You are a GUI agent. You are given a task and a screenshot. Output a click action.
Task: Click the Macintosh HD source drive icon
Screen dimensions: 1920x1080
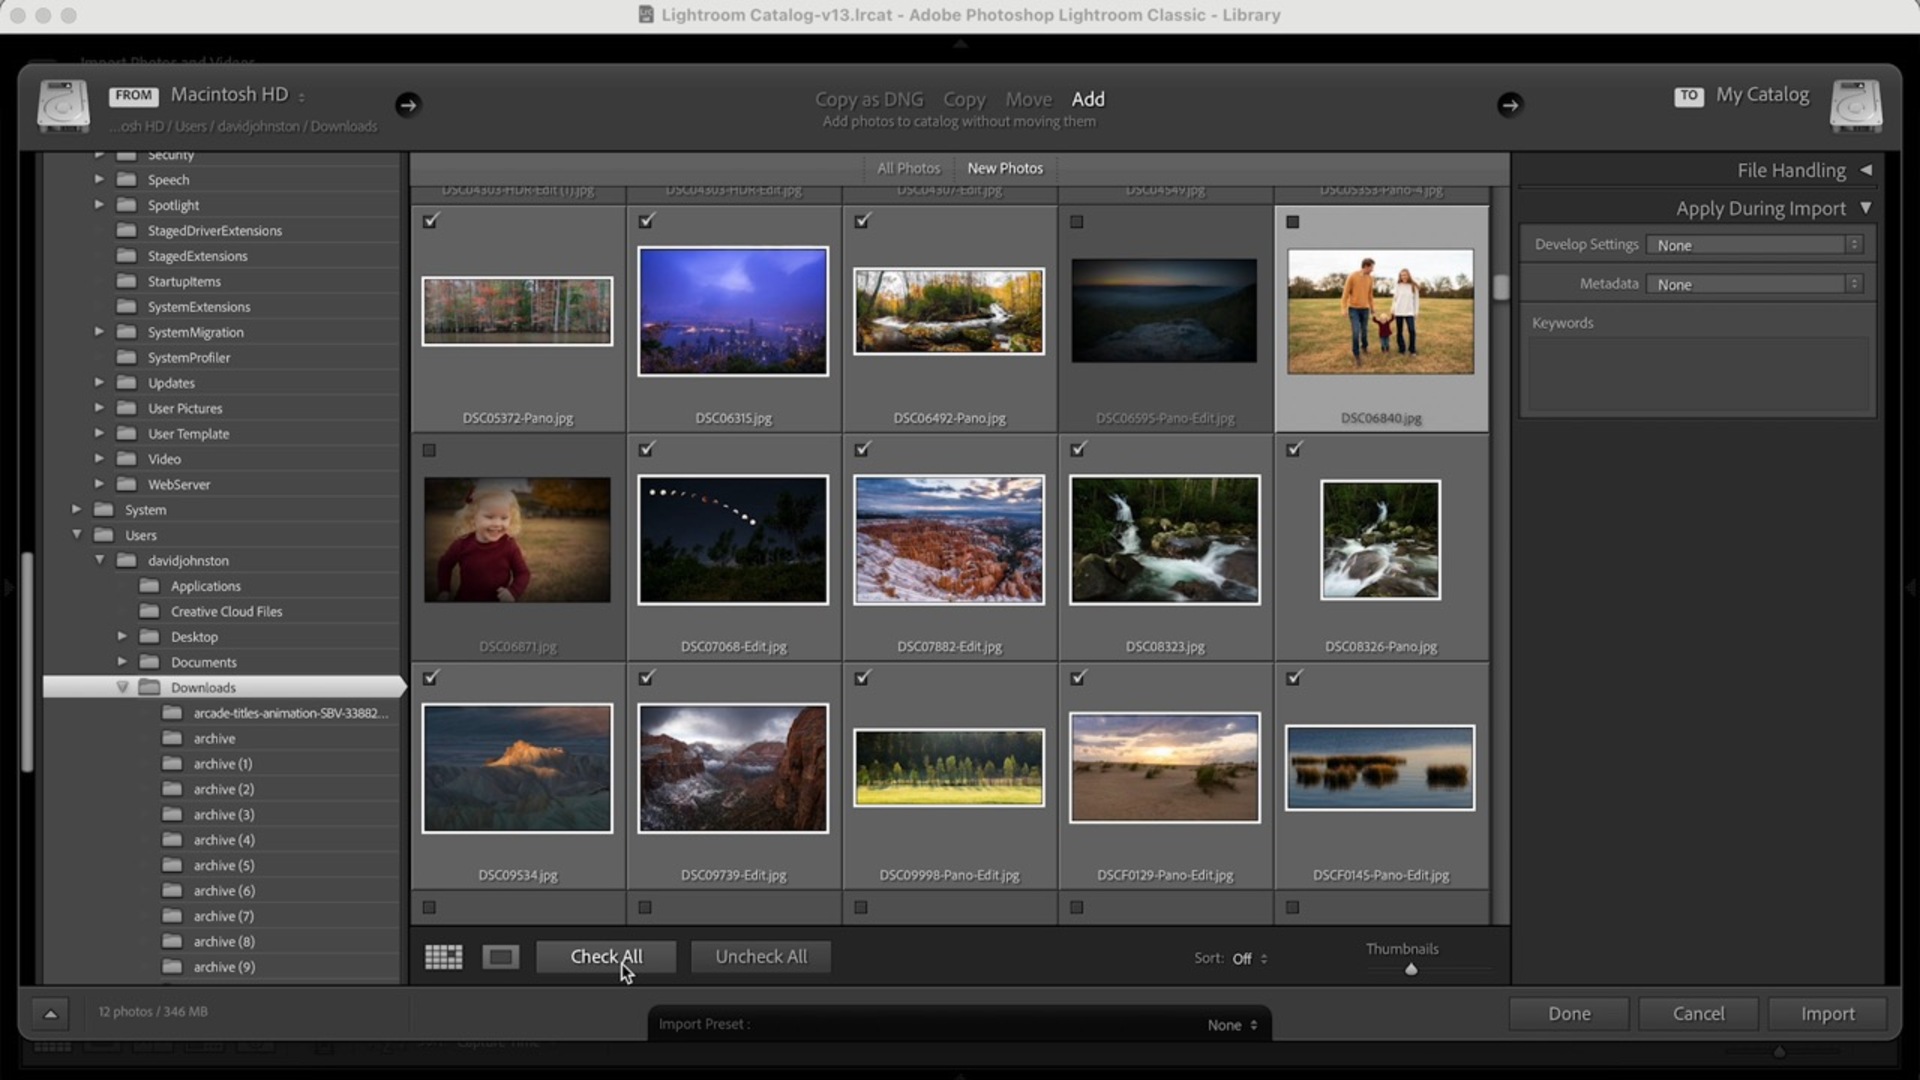[63, 106]
